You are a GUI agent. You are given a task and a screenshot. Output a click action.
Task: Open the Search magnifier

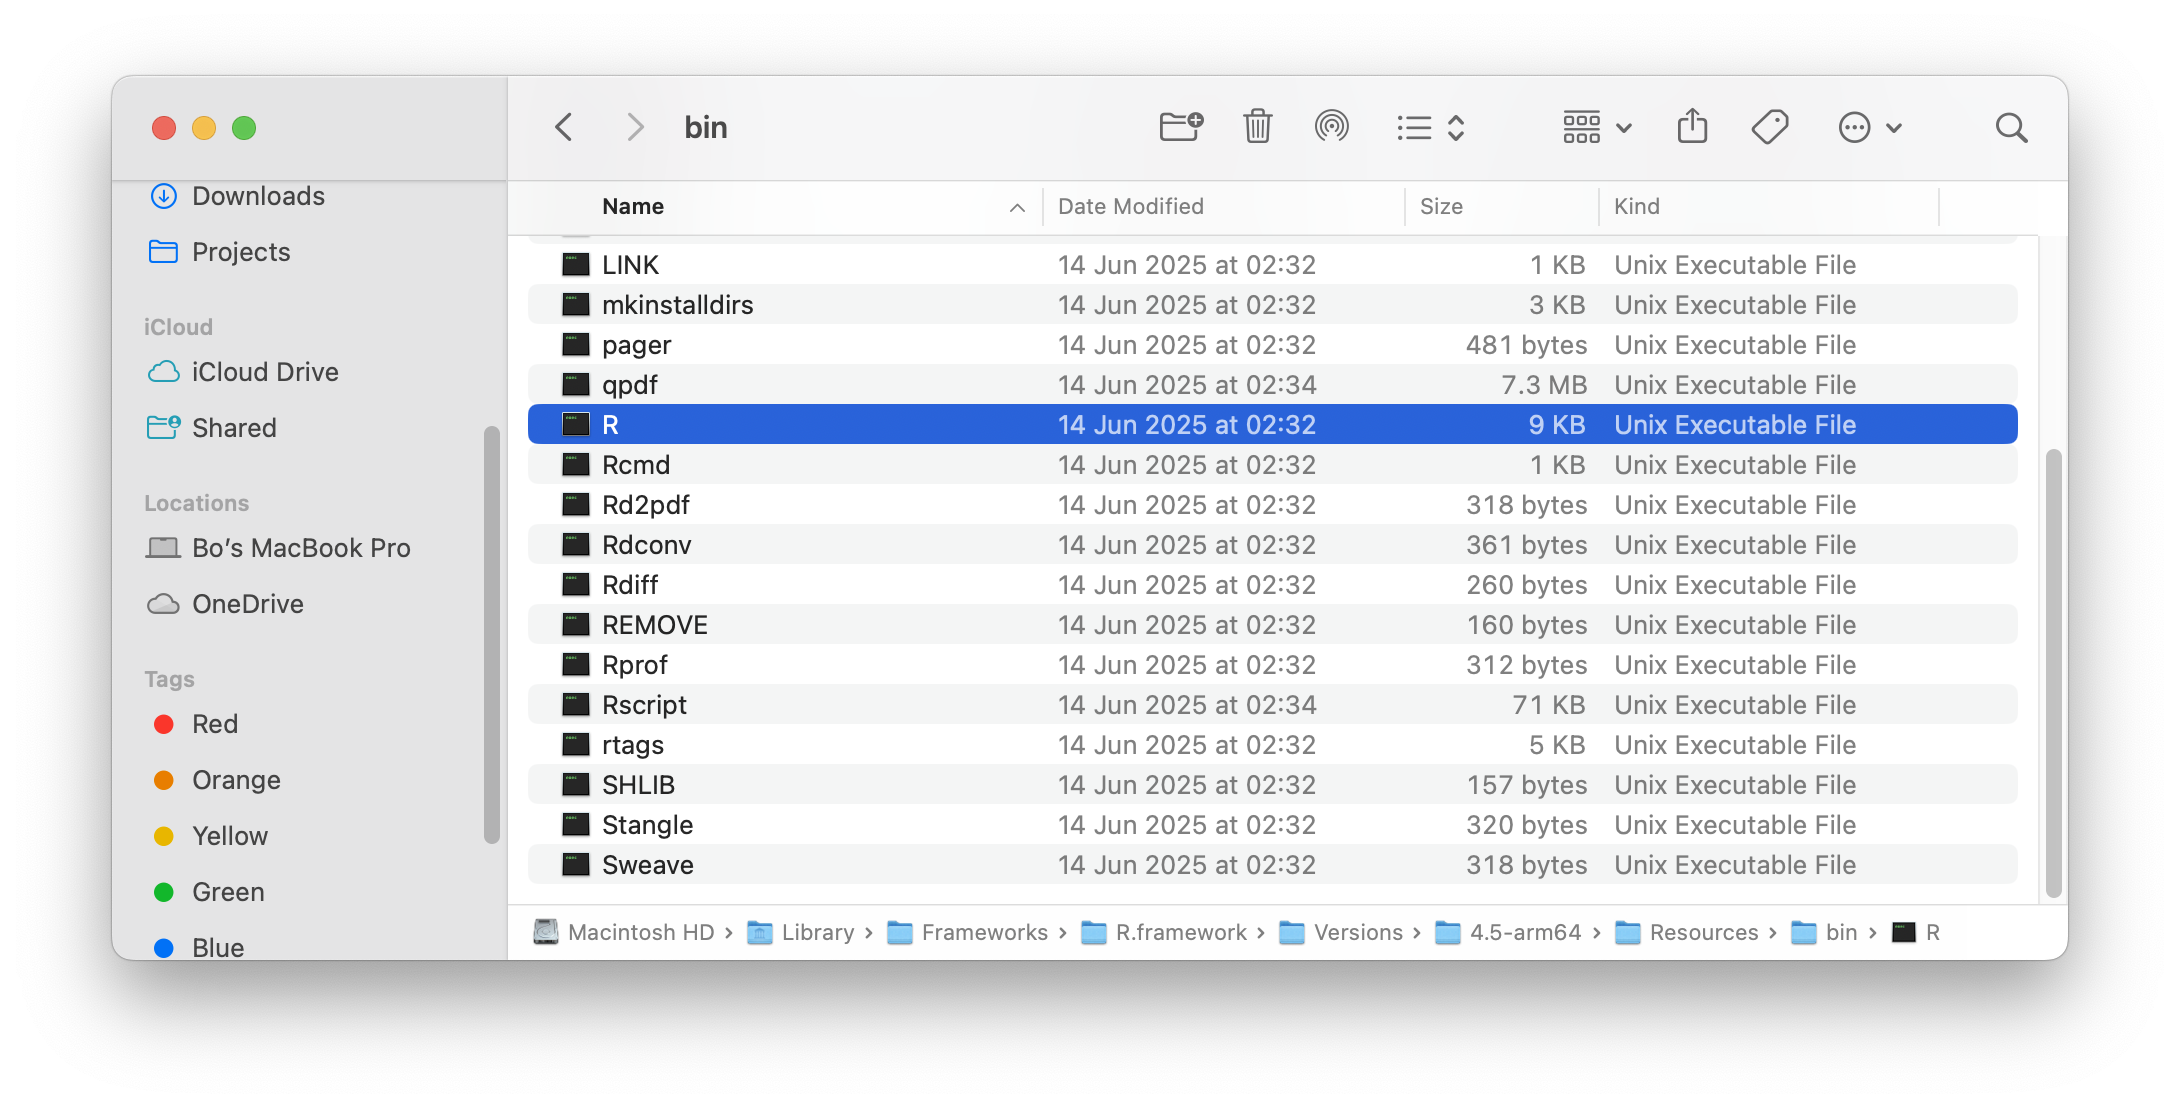(2011, 128)
